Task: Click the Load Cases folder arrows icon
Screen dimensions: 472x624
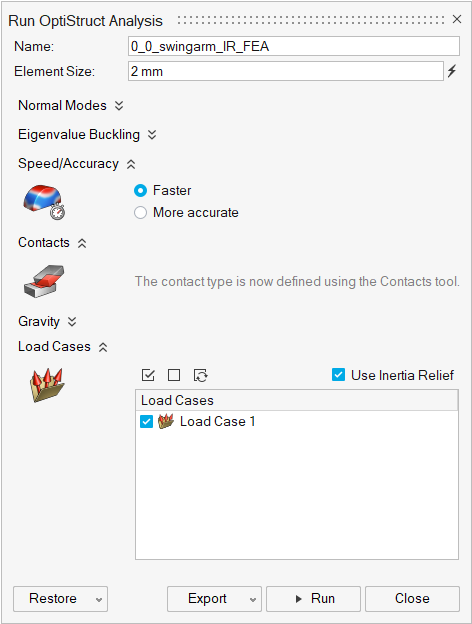Action: [47, 385]
